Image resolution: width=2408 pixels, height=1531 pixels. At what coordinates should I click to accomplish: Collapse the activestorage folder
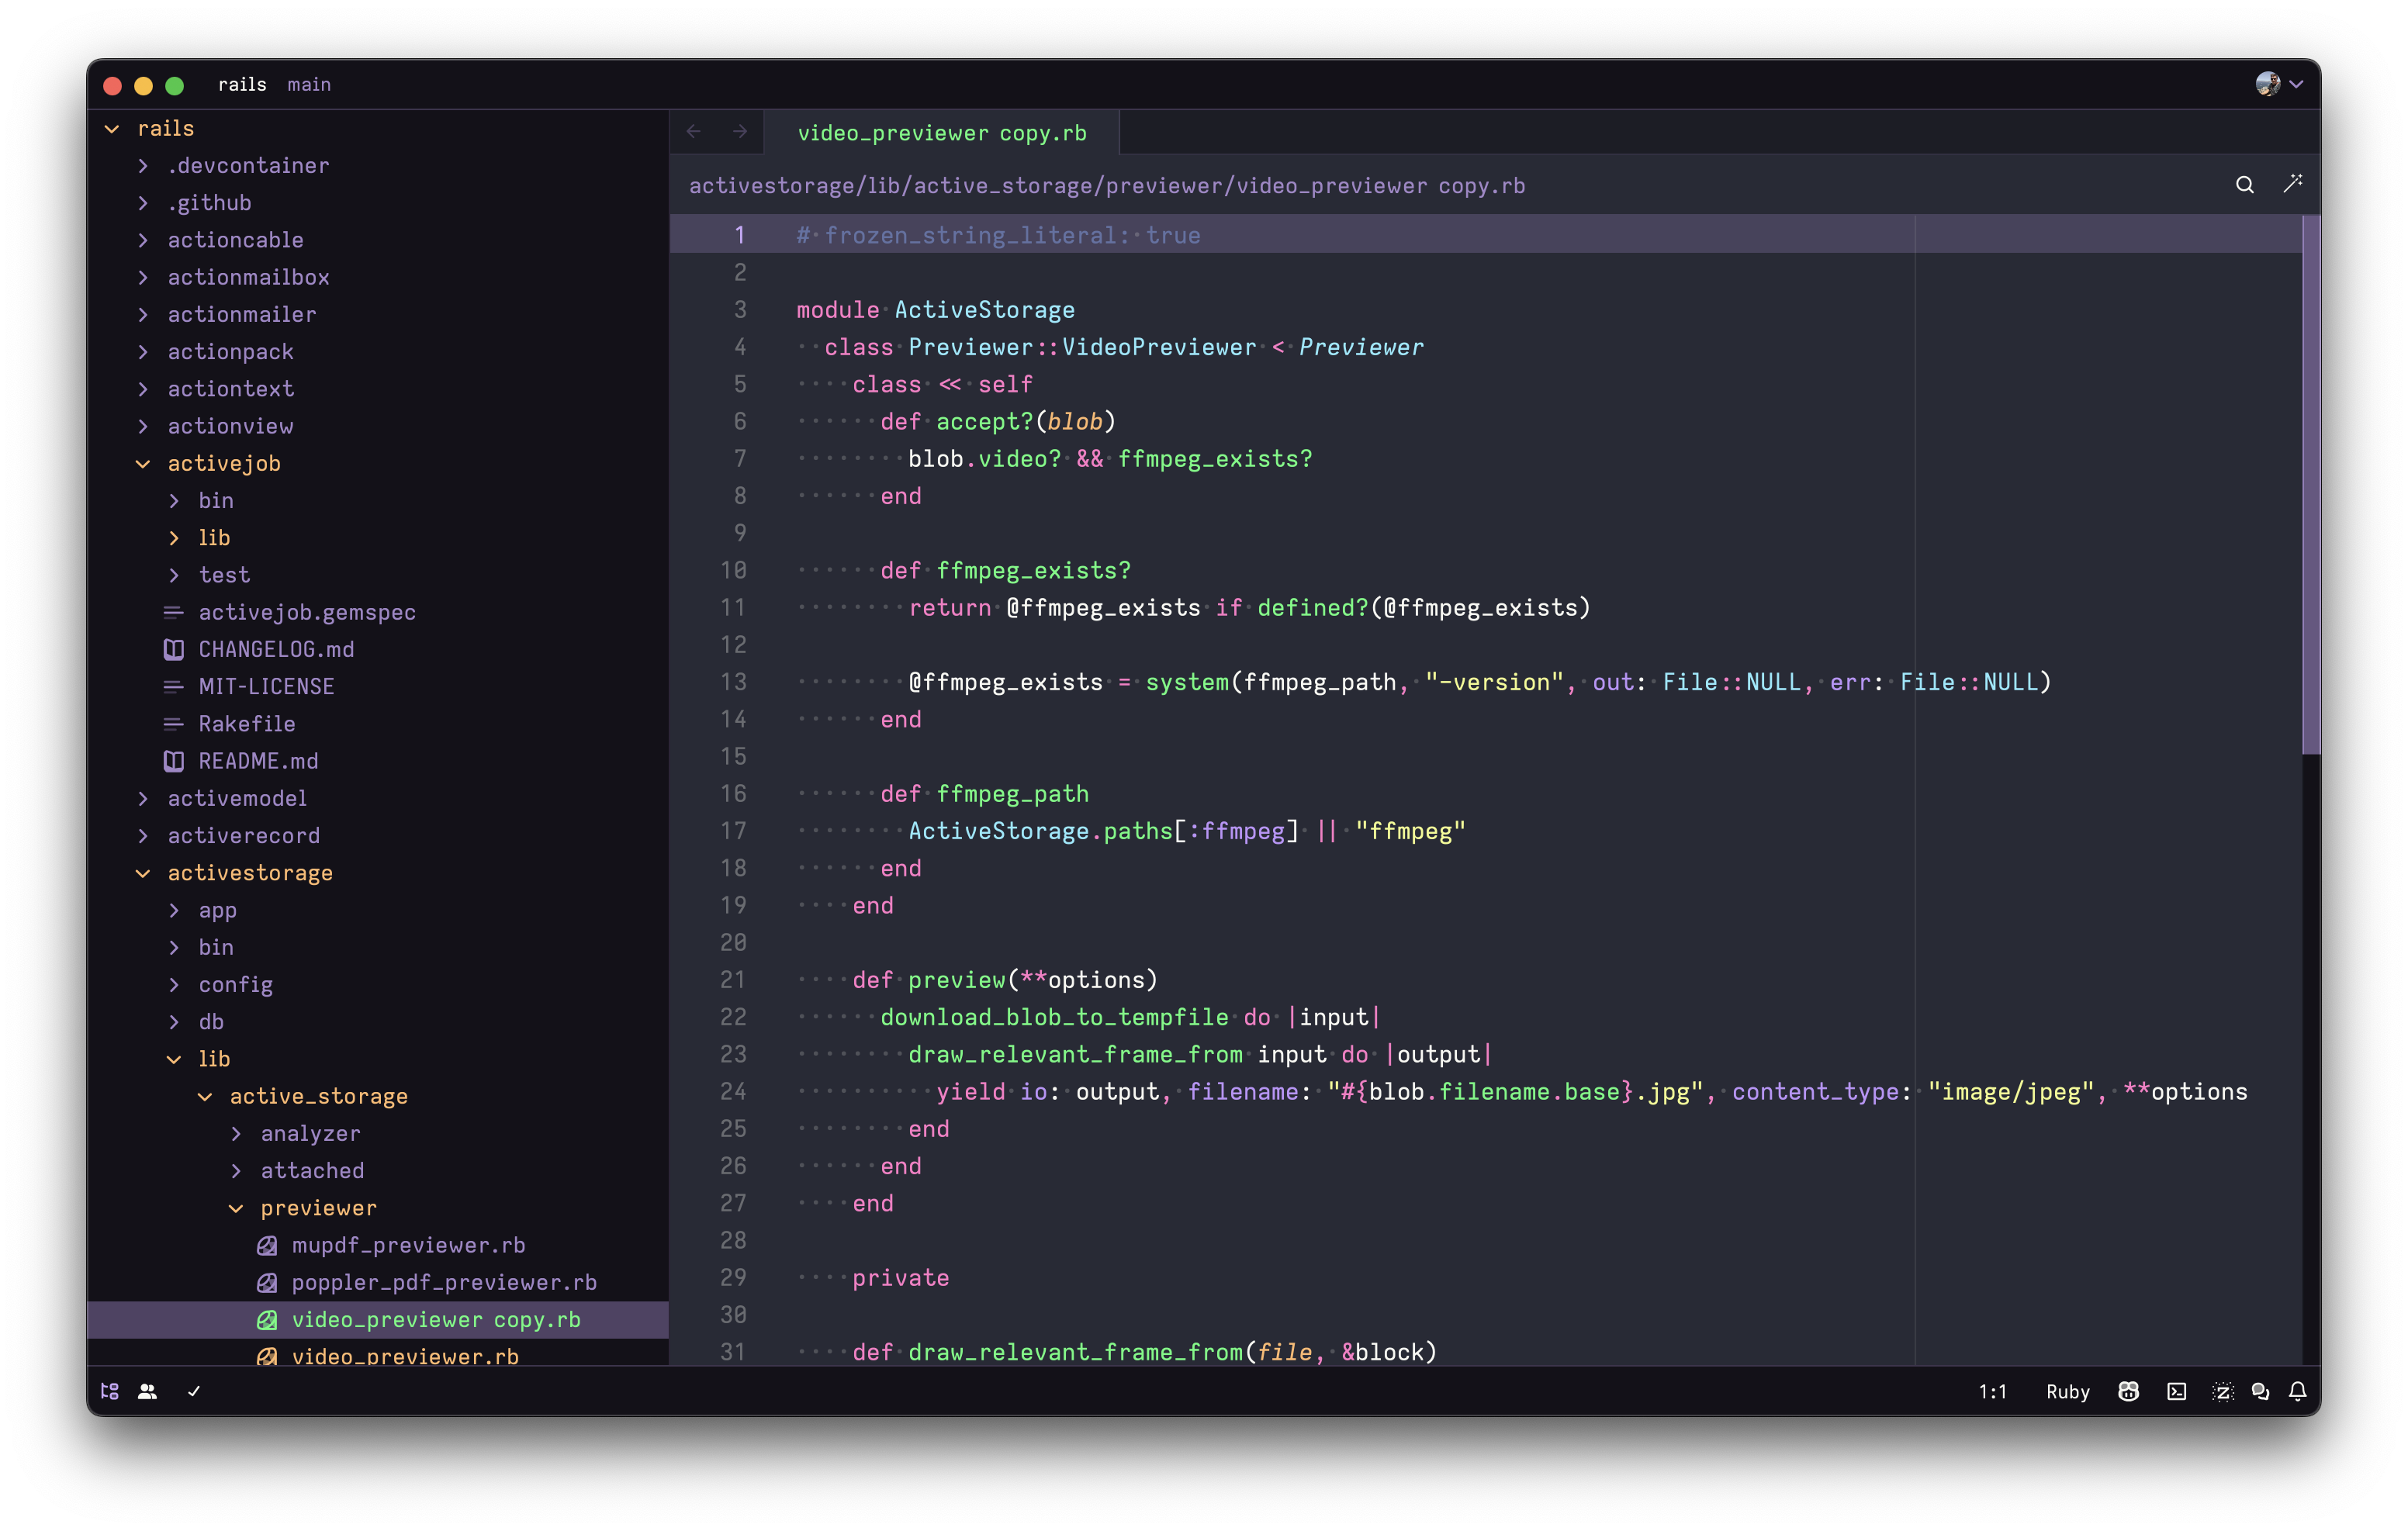coord(249,872)
